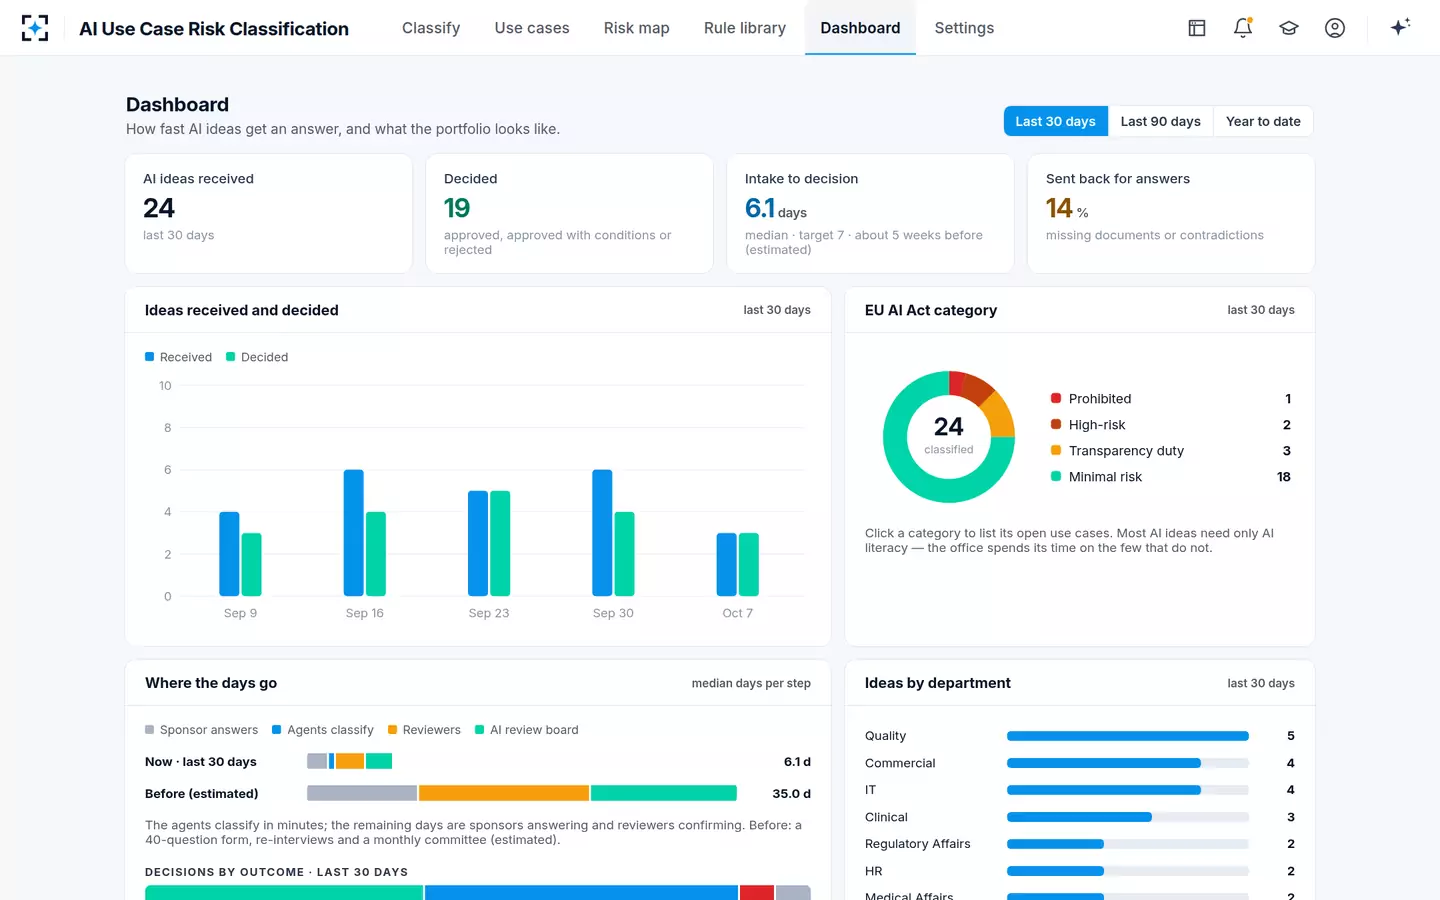Click the Minimal risk category row
This screenshot has width=1440, height=900.
[x=1171, y=477]
